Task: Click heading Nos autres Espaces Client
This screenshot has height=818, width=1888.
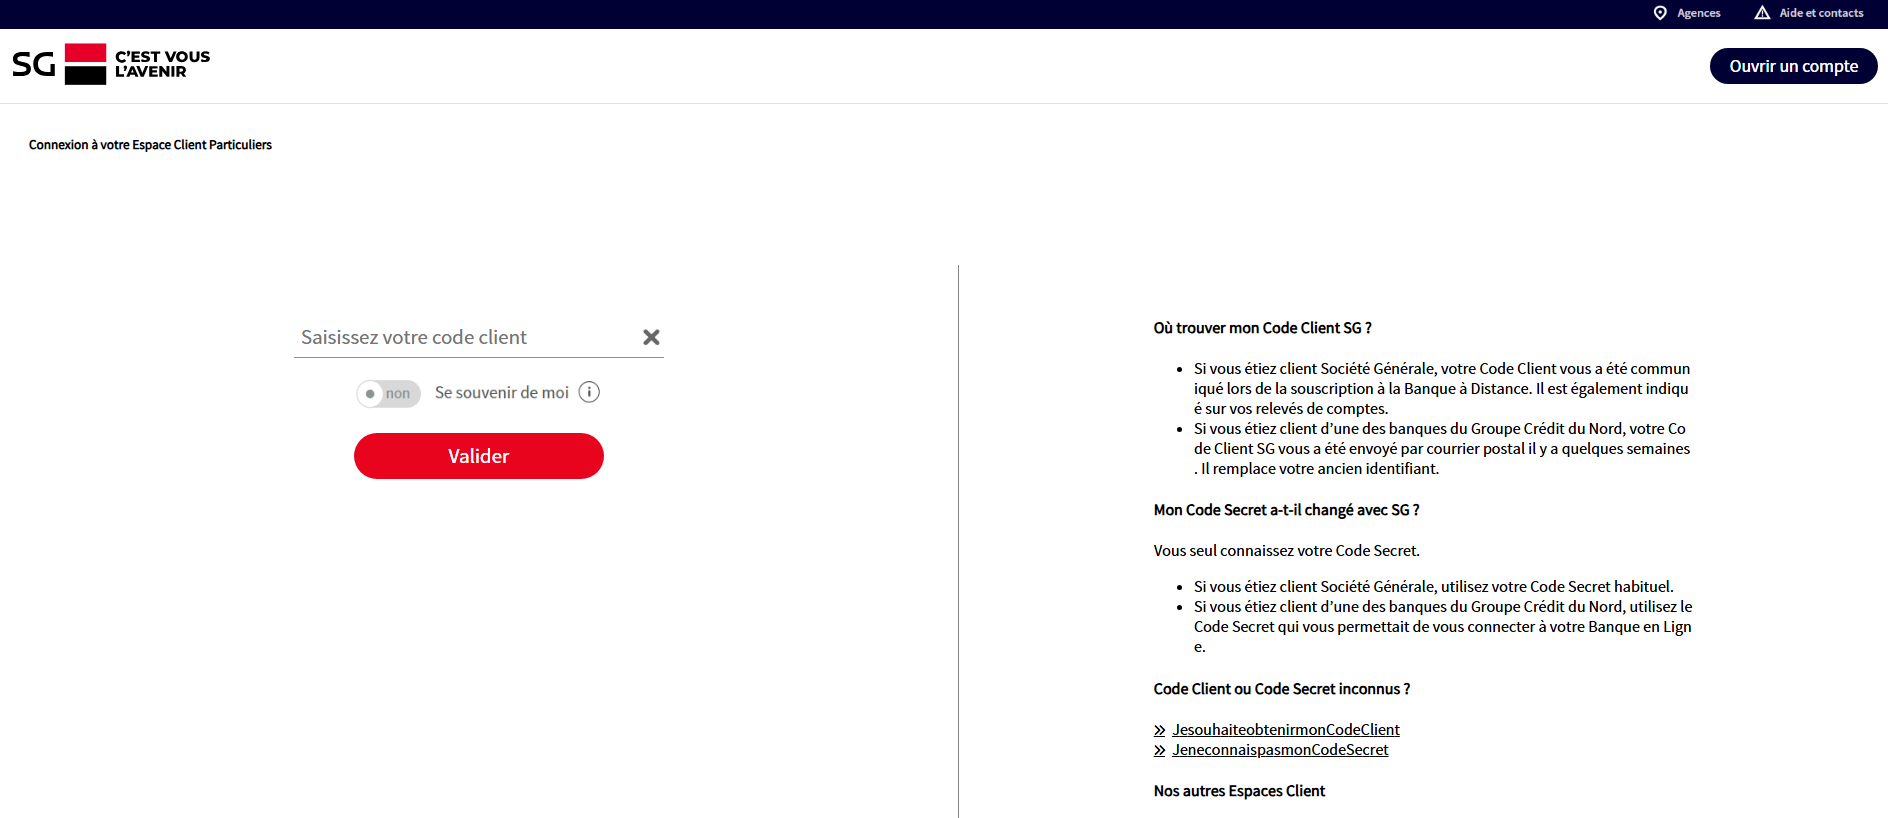Action: (x=1239, y=791)
